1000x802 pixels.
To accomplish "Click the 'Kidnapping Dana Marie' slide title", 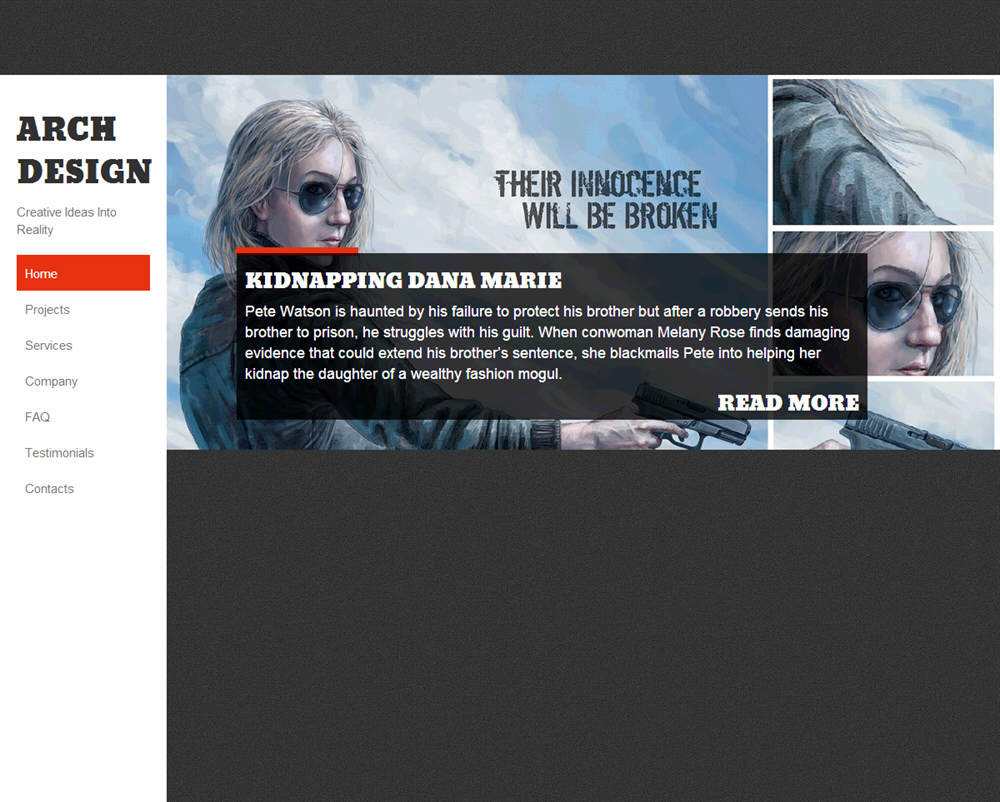I will point(403,281).
